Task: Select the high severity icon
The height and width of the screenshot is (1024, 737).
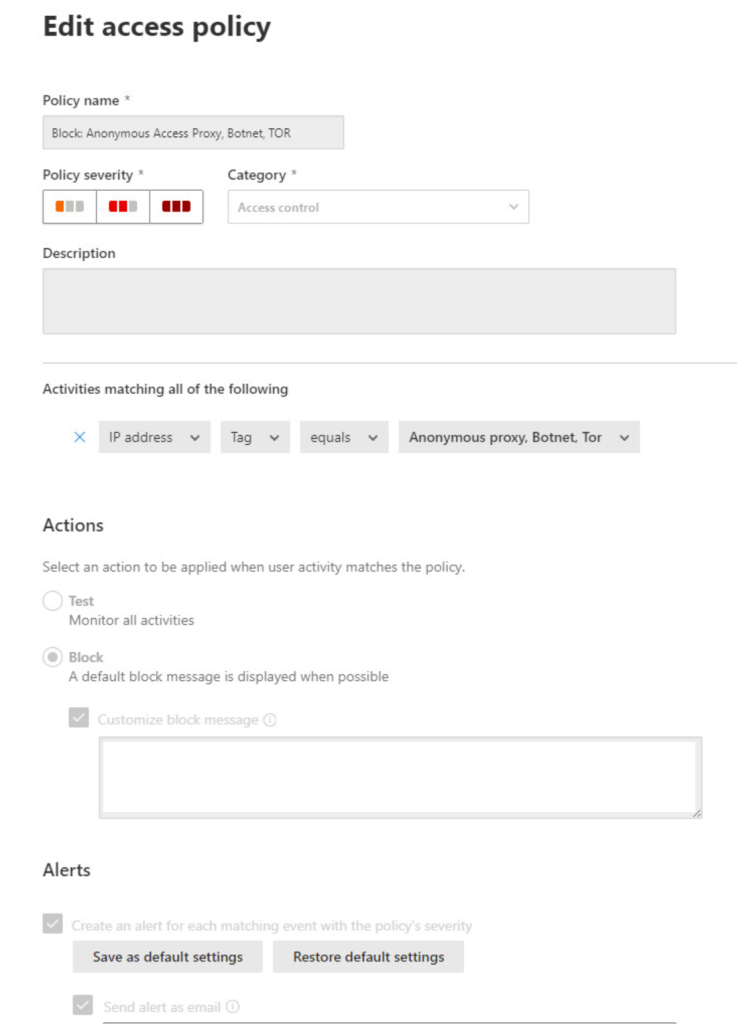Action: tap(176, 207)
